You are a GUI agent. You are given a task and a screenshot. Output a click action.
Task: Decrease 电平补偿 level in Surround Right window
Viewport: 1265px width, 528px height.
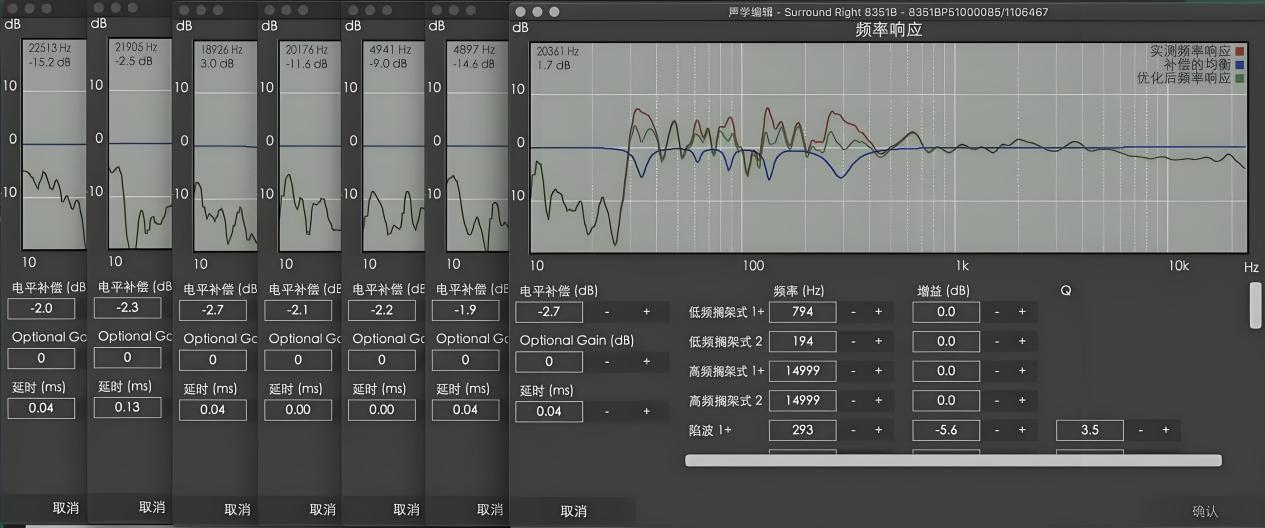click(606, 312)
